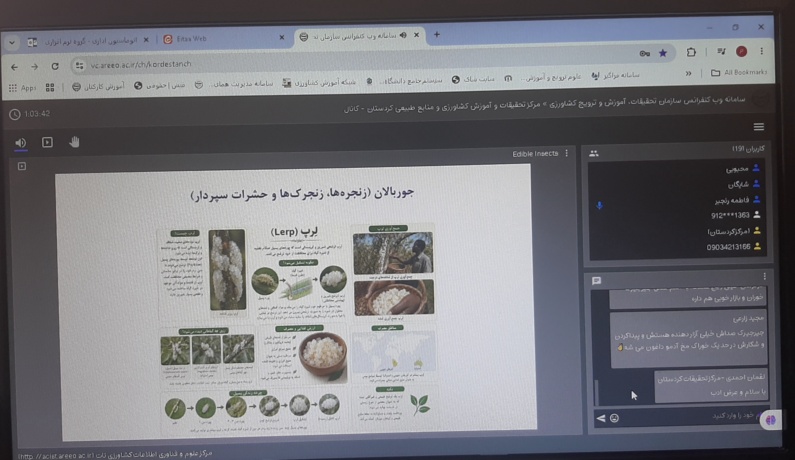Viewport: 795px width, 460px height.
Task: Click the Edible Insects panel title
Action: click(535, 154)
